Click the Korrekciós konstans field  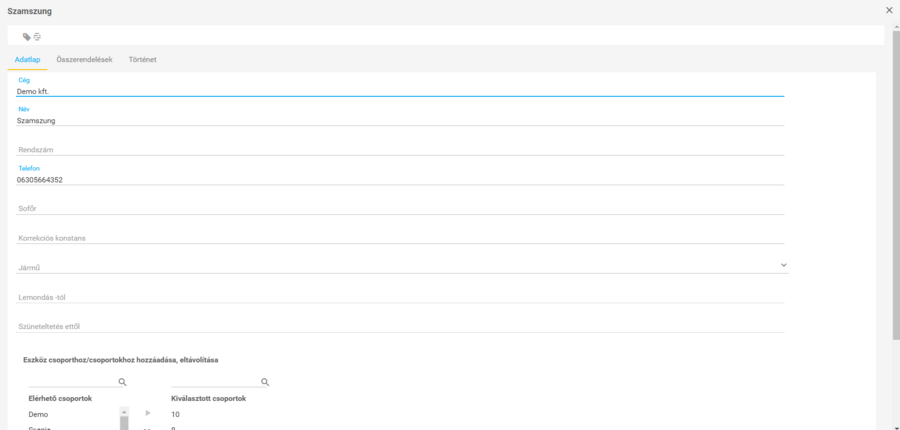pos(400,238)
